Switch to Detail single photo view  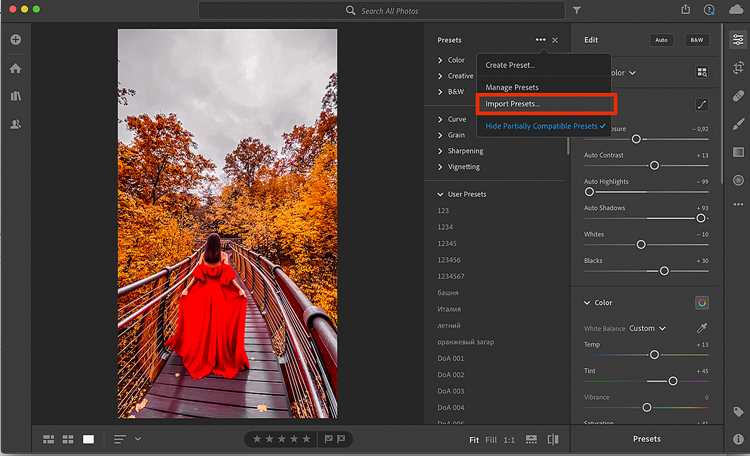88,439
